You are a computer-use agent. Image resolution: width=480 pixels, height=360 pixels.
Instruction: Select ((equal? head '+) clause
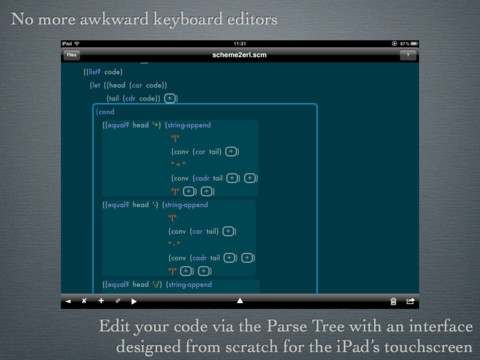pyautogui.click(x=132, y=125)
